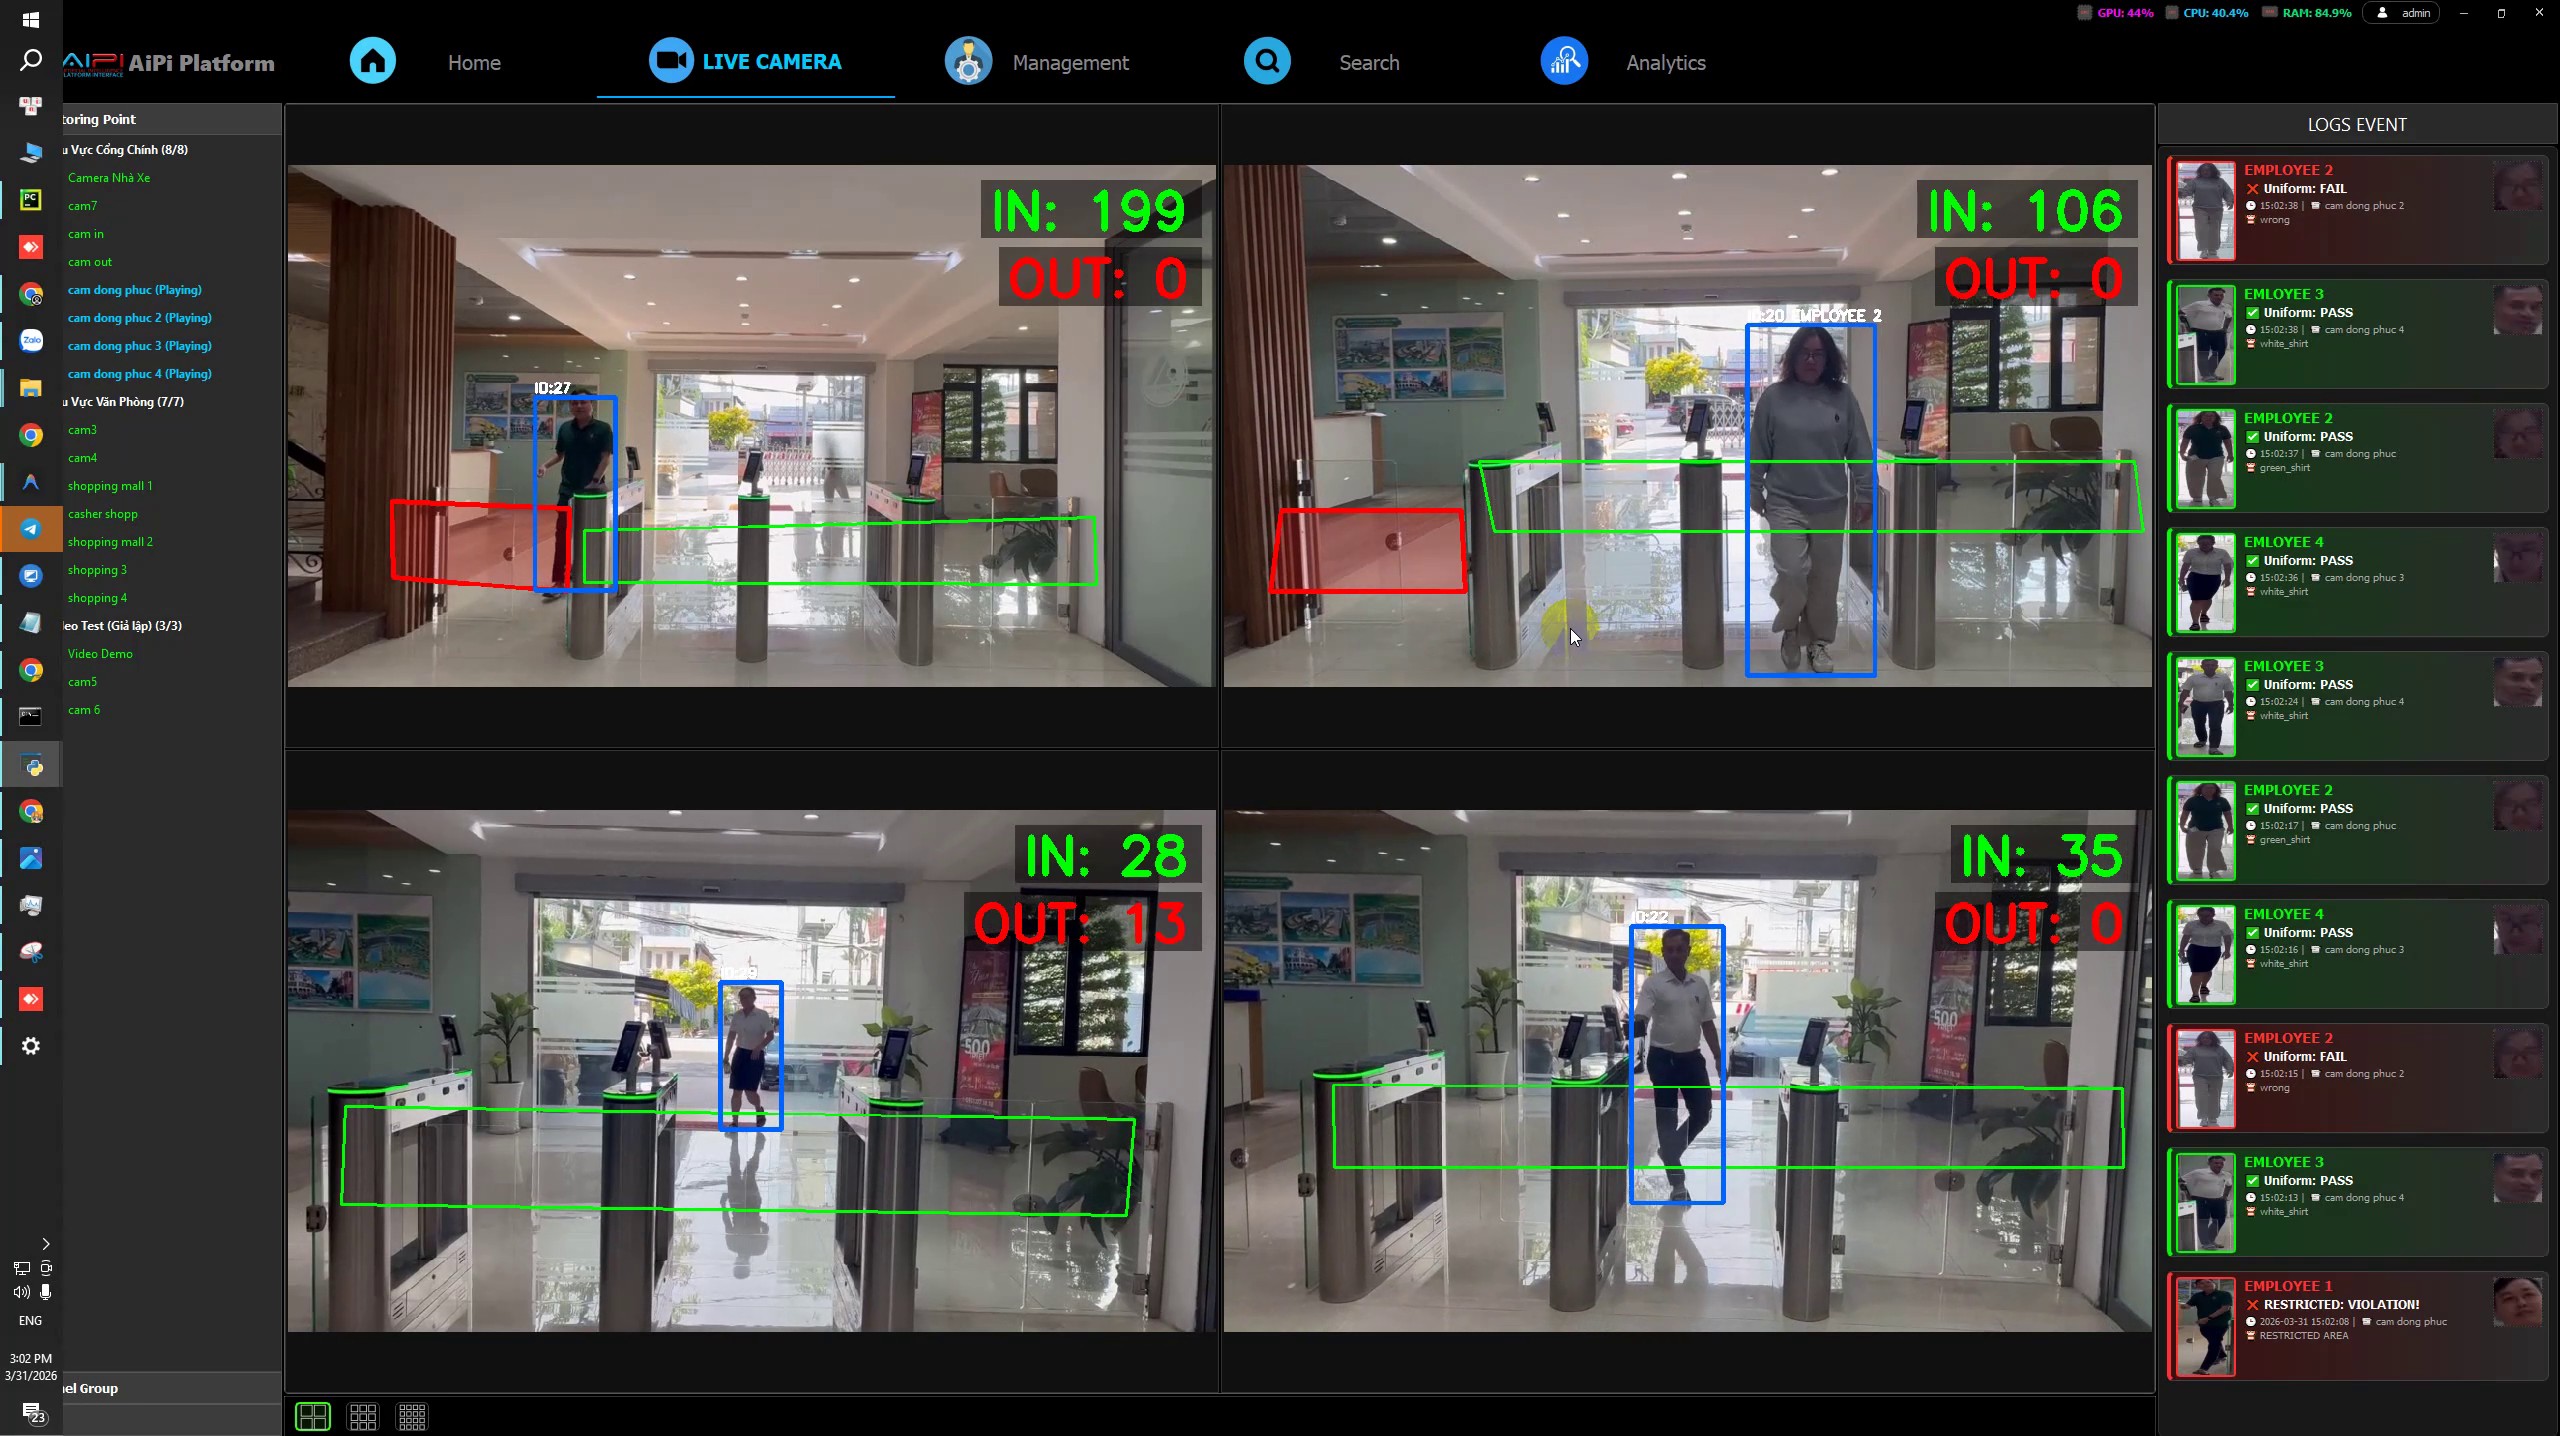Open EMLOYEE 4 PASS log at 15:02:36
The width and height of the screenshot is (2560, 1436).
(x=2358, y=582)
